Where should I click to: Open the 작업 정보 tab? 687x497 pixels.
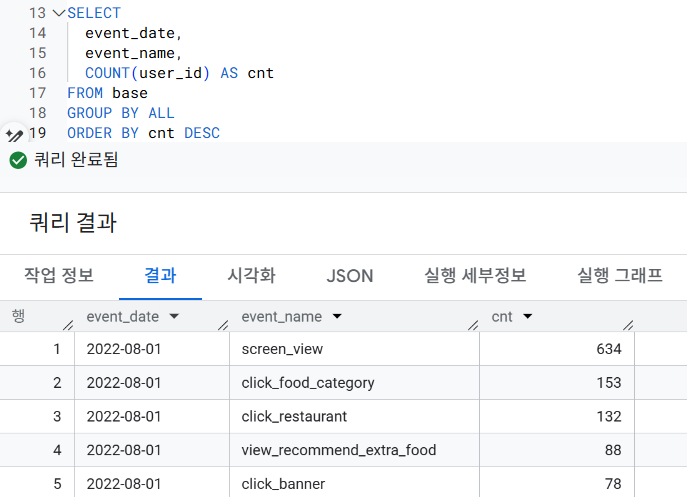click(59, 276)
